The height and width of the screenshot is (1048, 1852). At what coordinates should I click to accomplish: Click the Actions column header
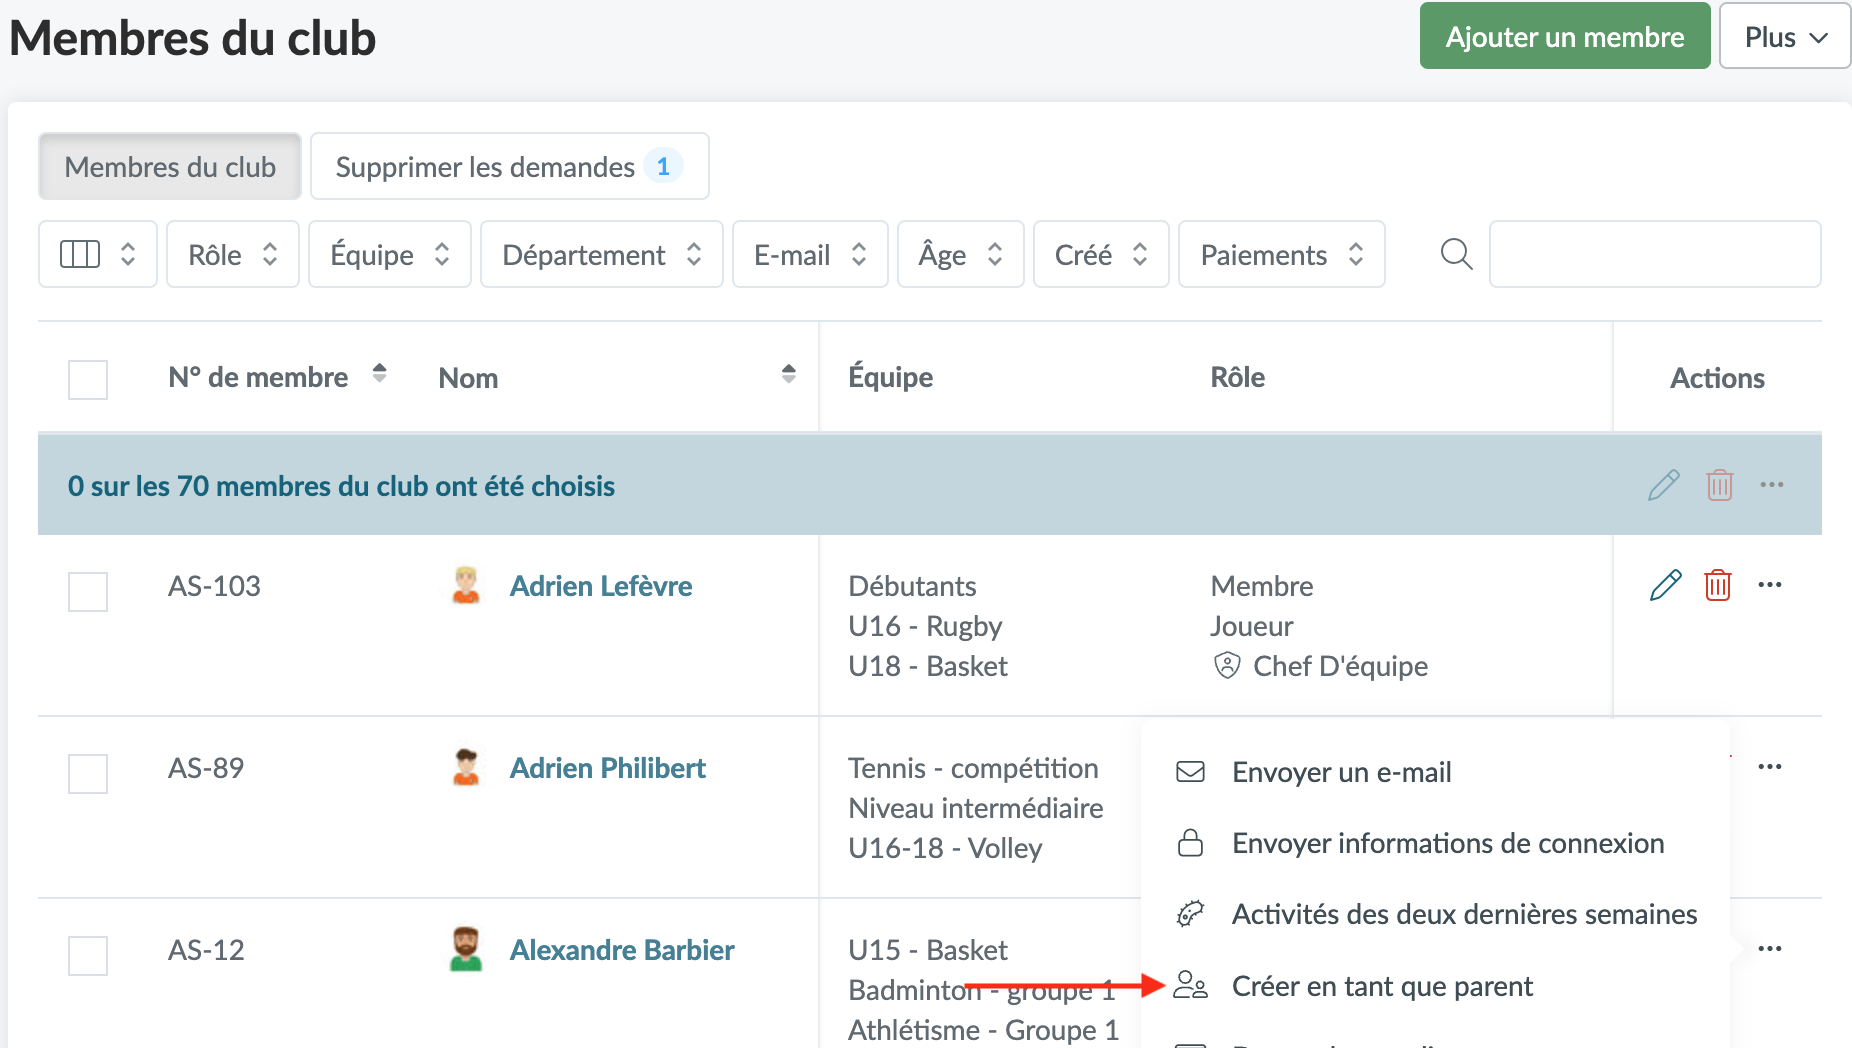(1717, 378)
